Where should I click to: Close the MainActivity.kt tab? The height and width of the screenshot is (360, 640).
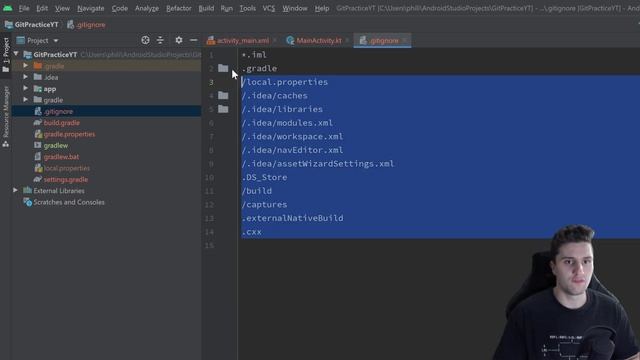tap(347, 40)
